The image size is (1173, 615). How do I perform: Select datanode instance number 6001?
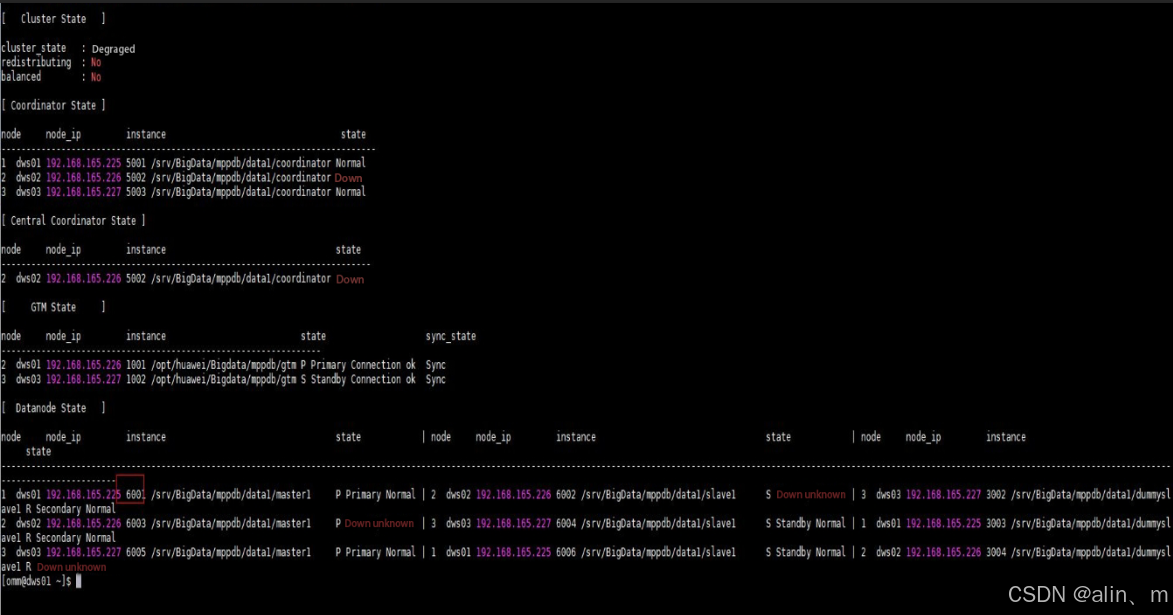[135, 495]
